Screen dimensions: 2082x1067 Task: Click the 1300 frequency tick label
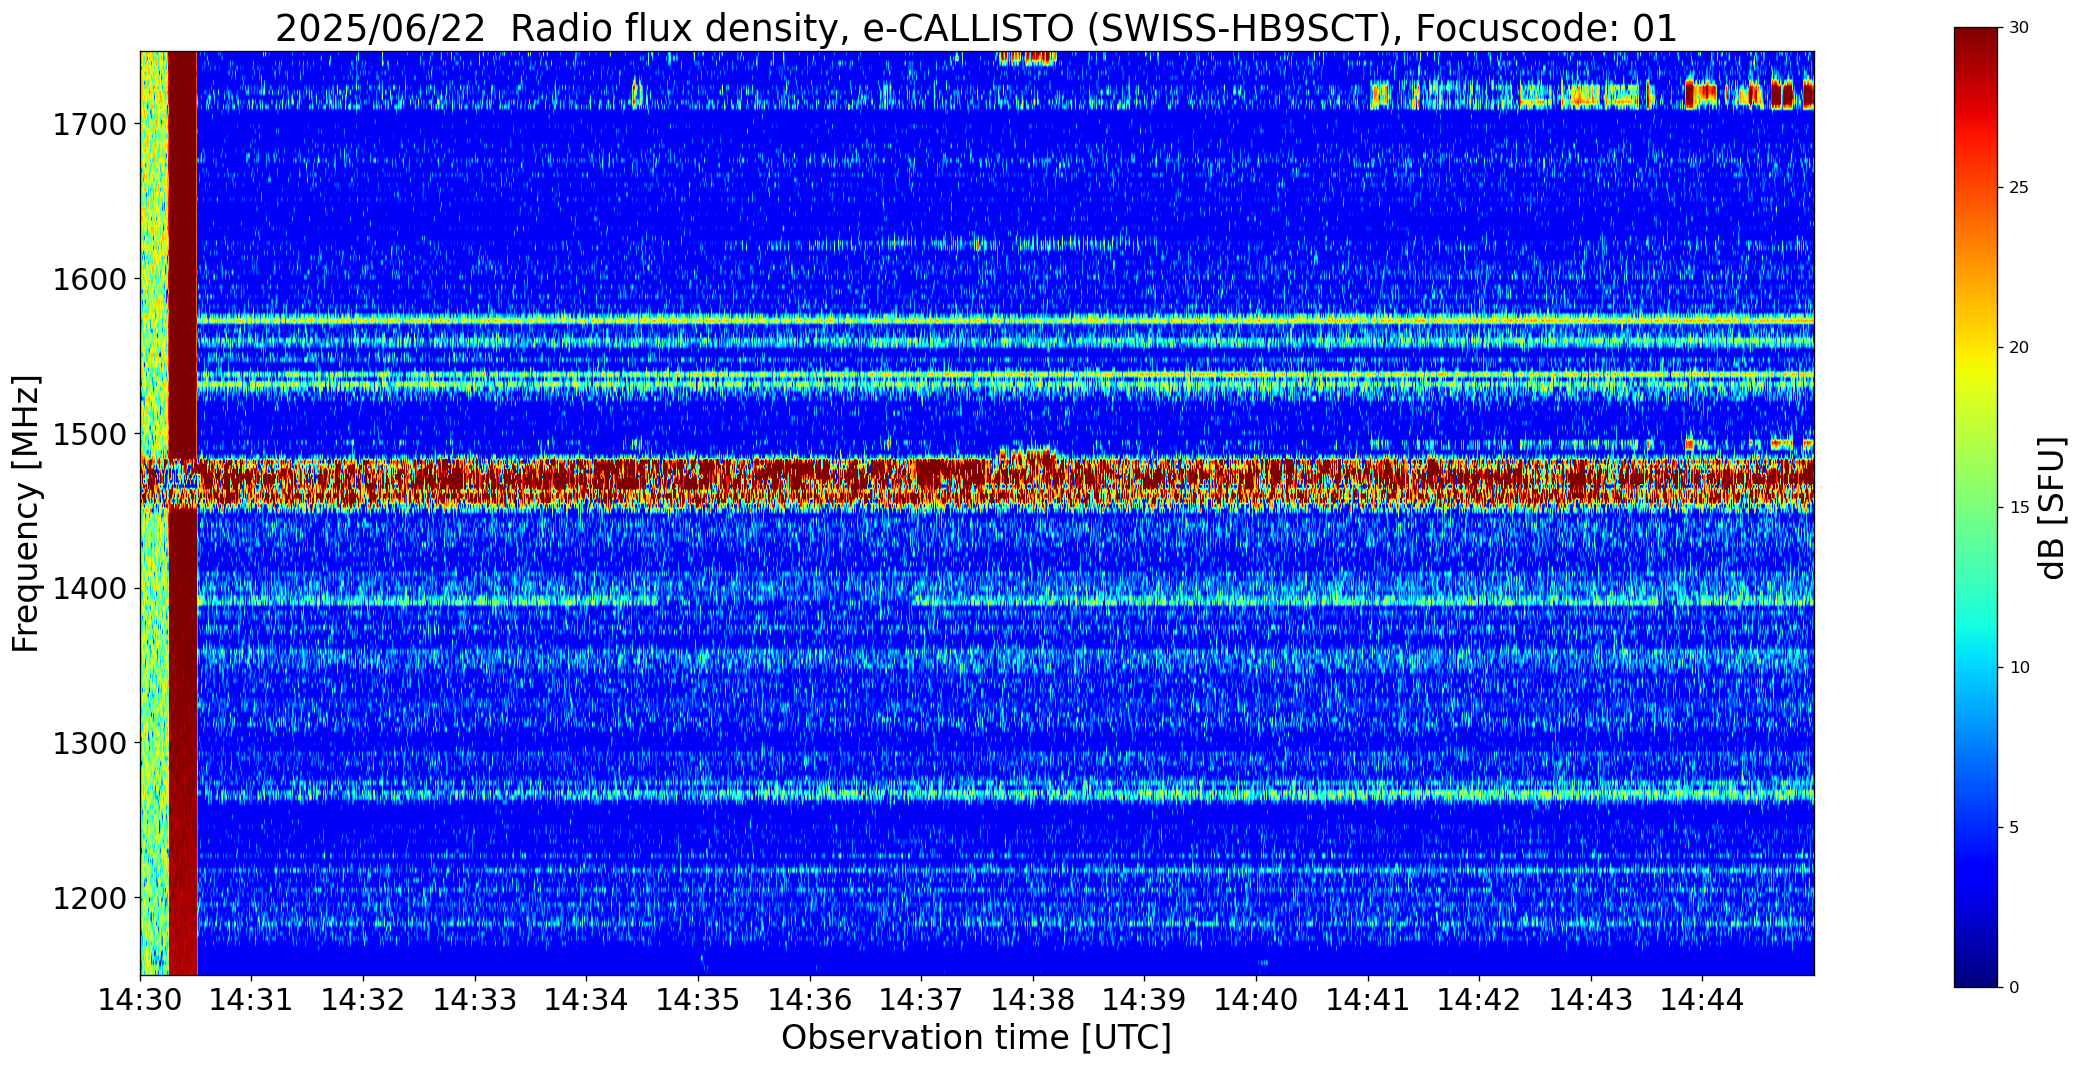(x=90, y=743)
